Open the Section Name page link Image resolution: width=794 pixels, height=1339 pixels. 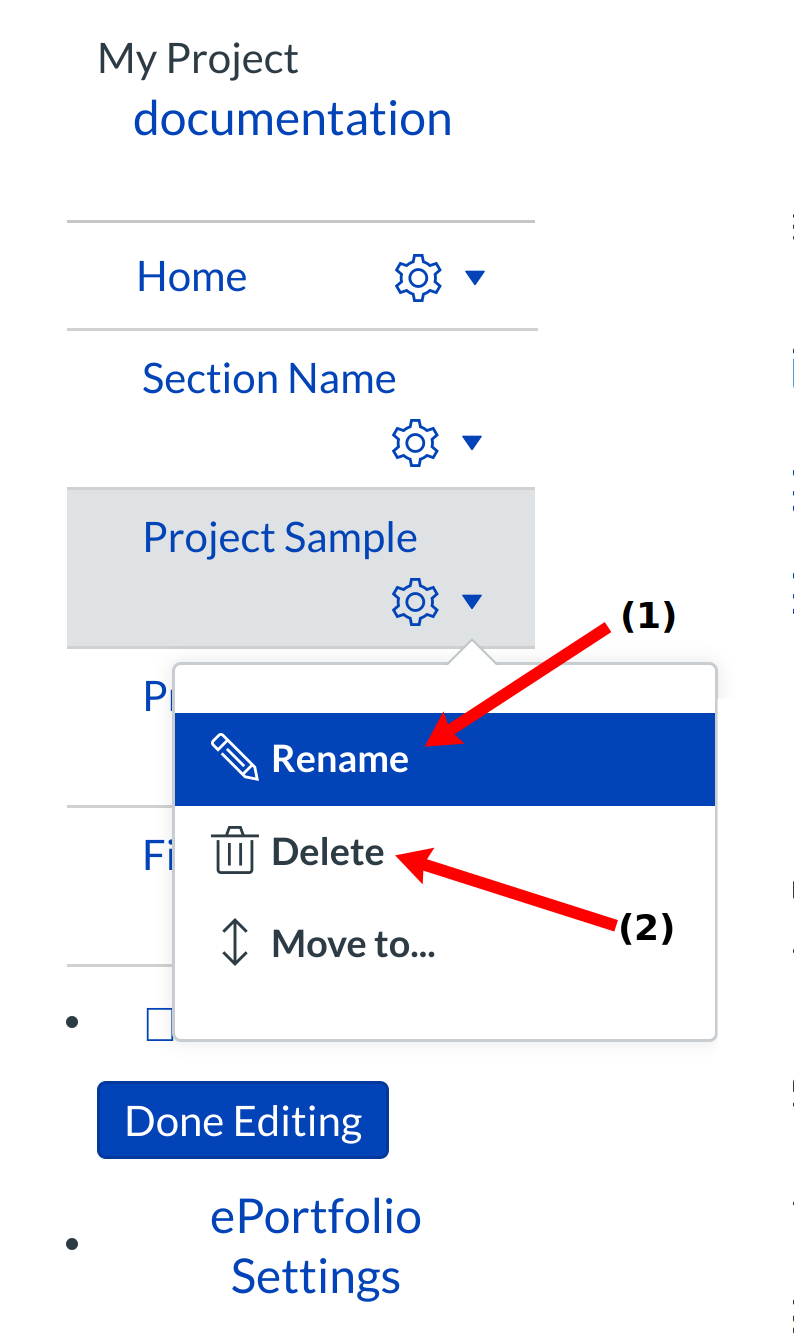[269, 379]
